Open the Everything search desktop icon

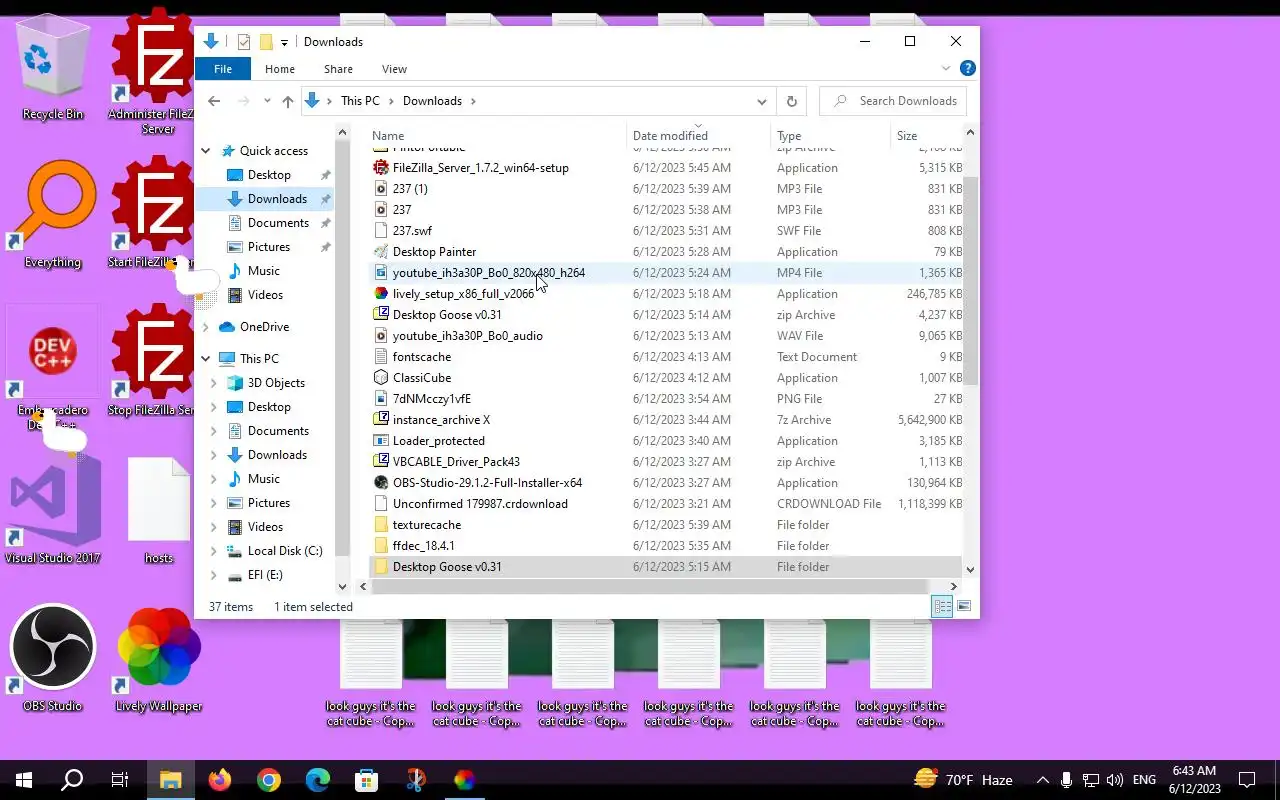point(53,213)
